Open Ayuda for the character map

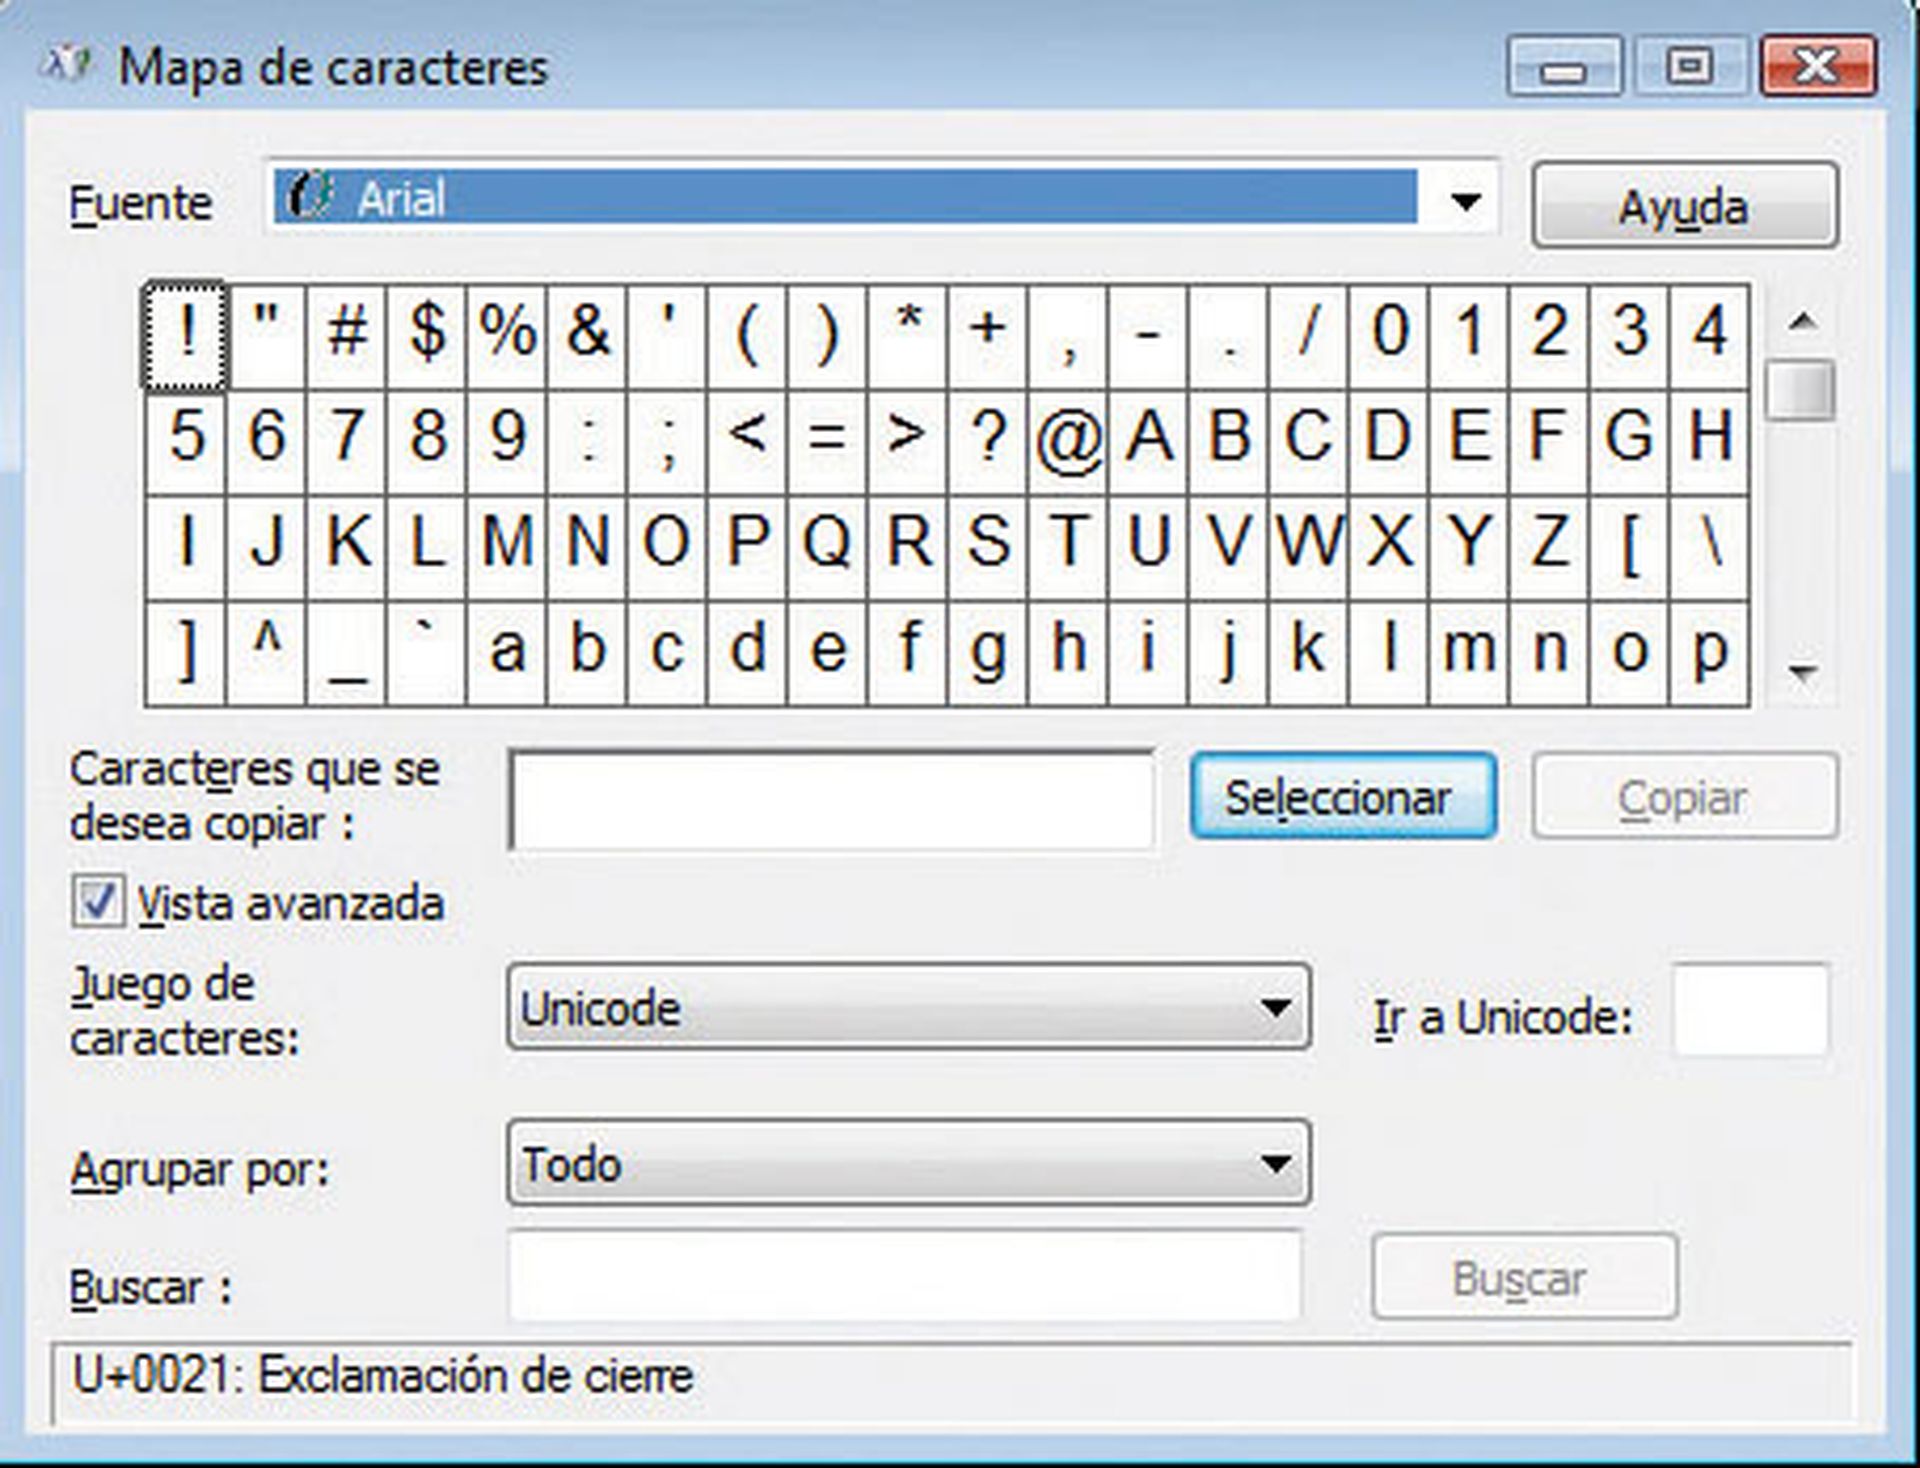pyautogui.click(x=1683, y=207)
